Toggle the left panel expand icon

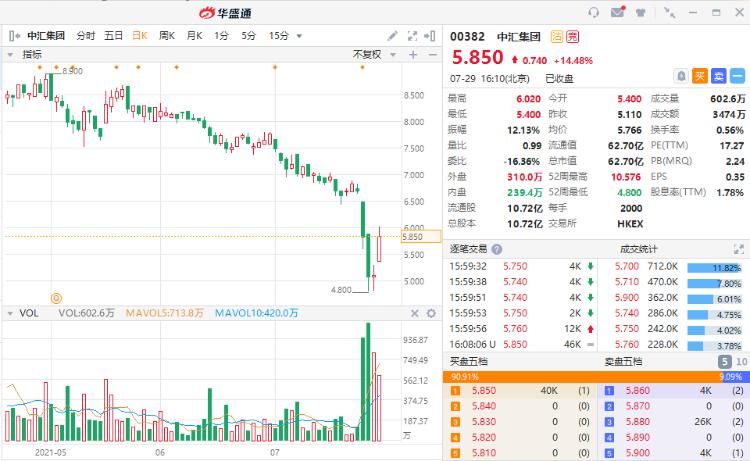[14, 36]
